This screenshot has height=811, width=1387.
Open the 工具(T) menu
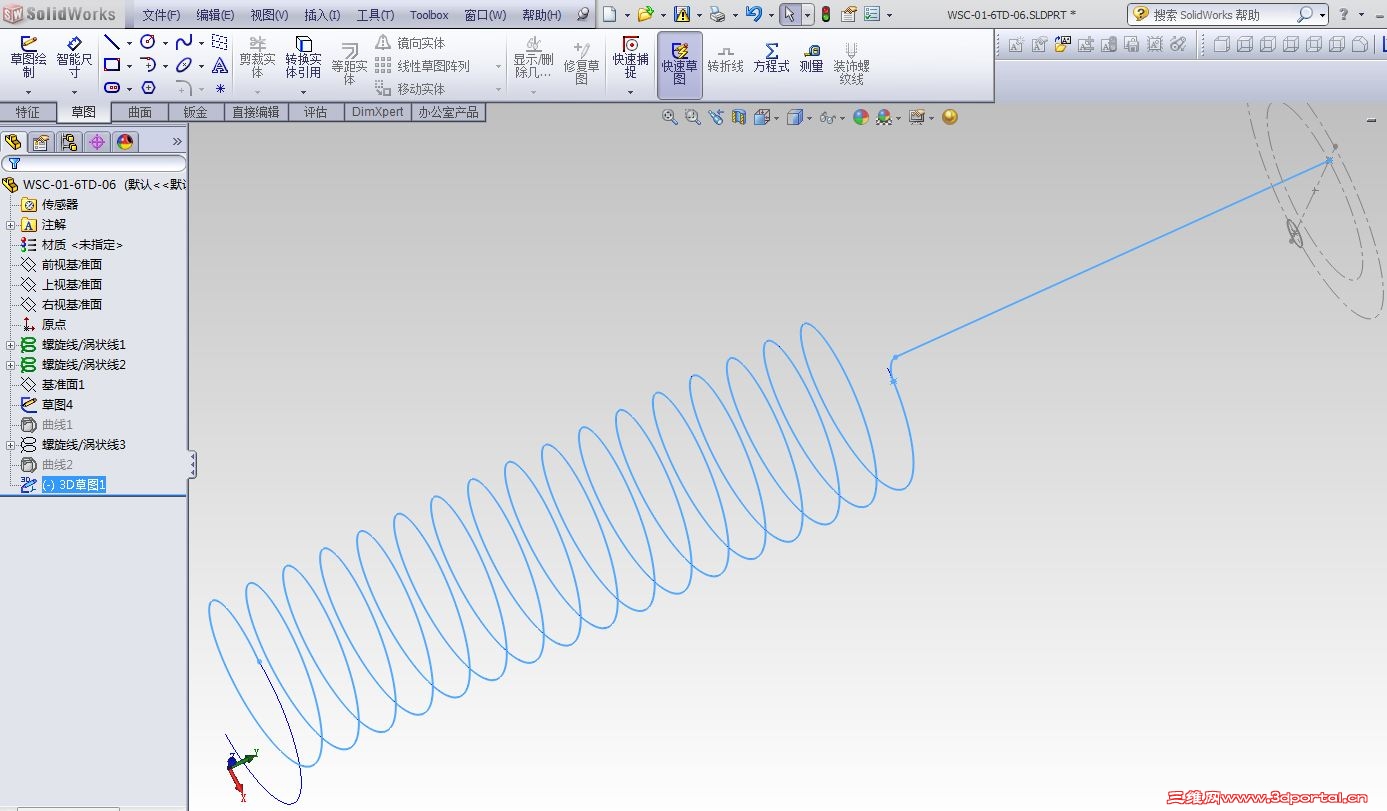[x=375, y=15]
